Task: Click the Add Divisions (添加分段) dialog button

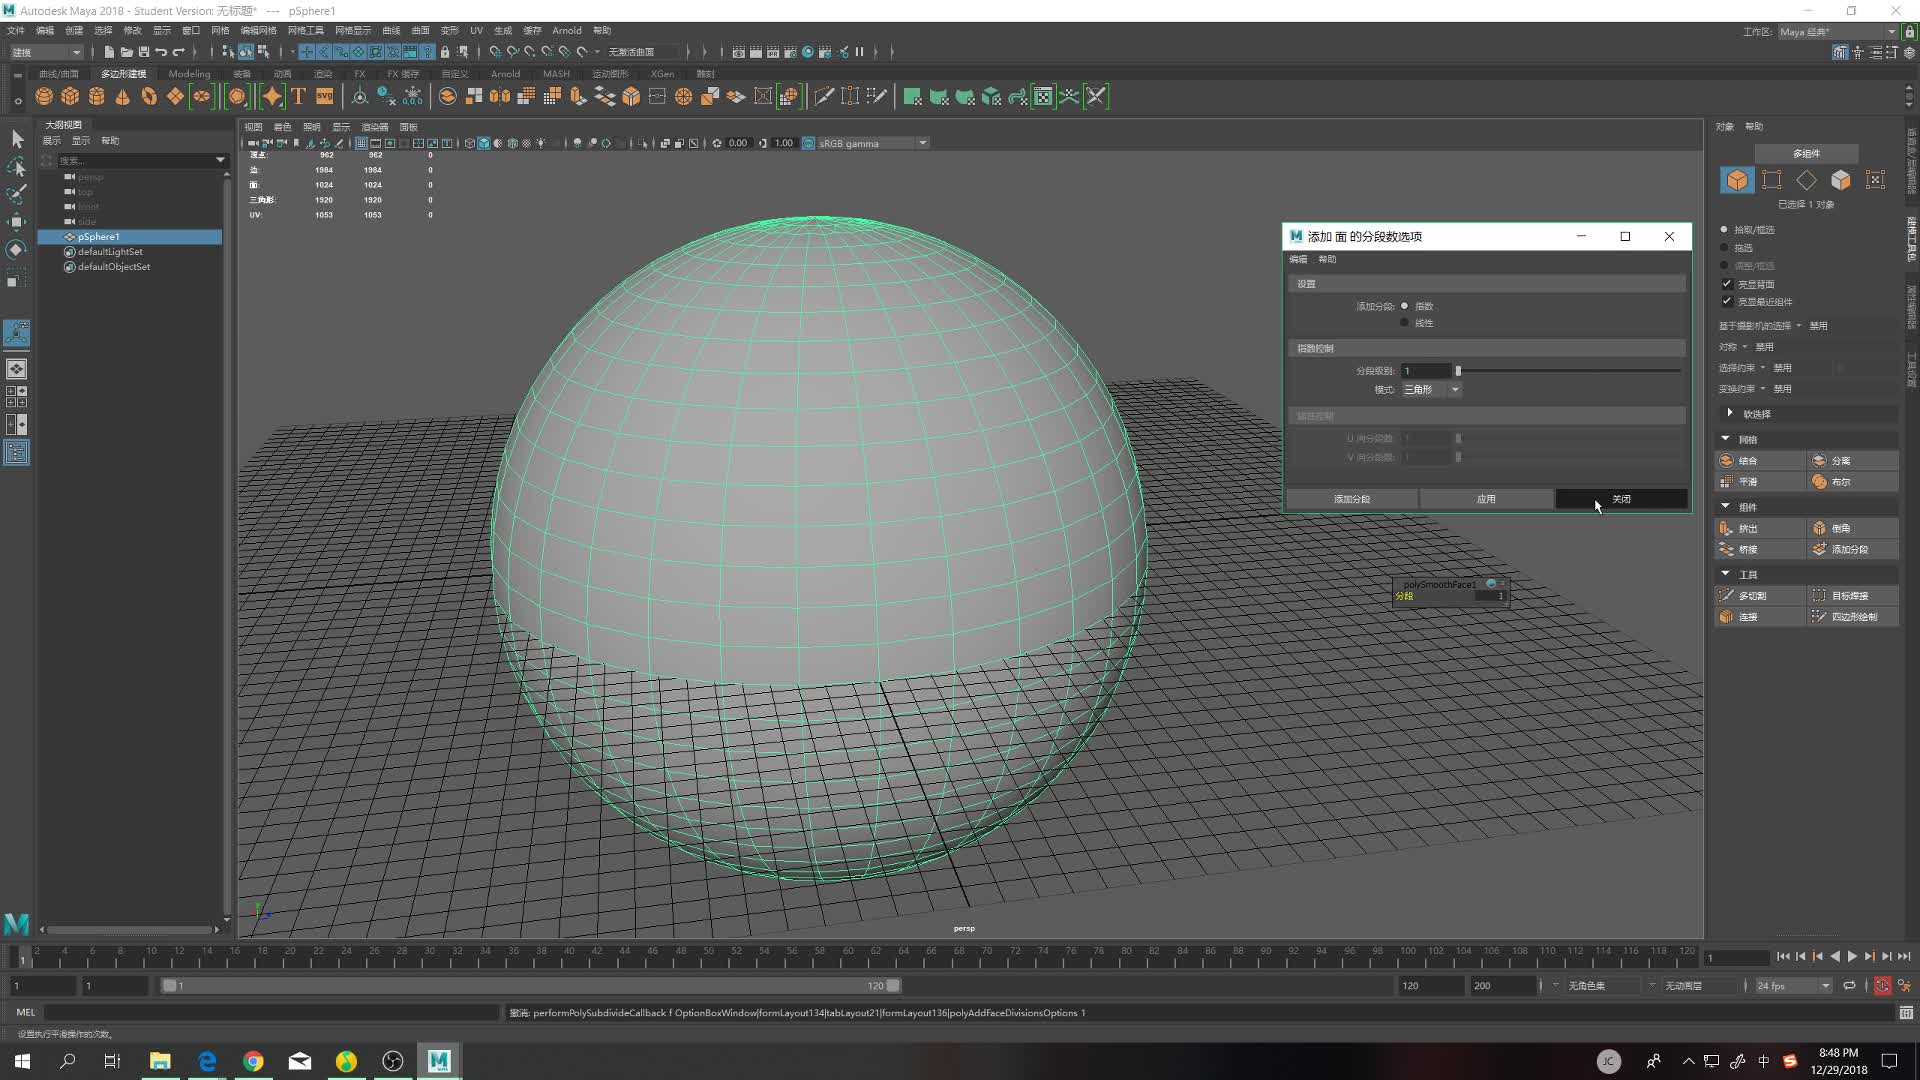Action: [x=1351, y=499]
